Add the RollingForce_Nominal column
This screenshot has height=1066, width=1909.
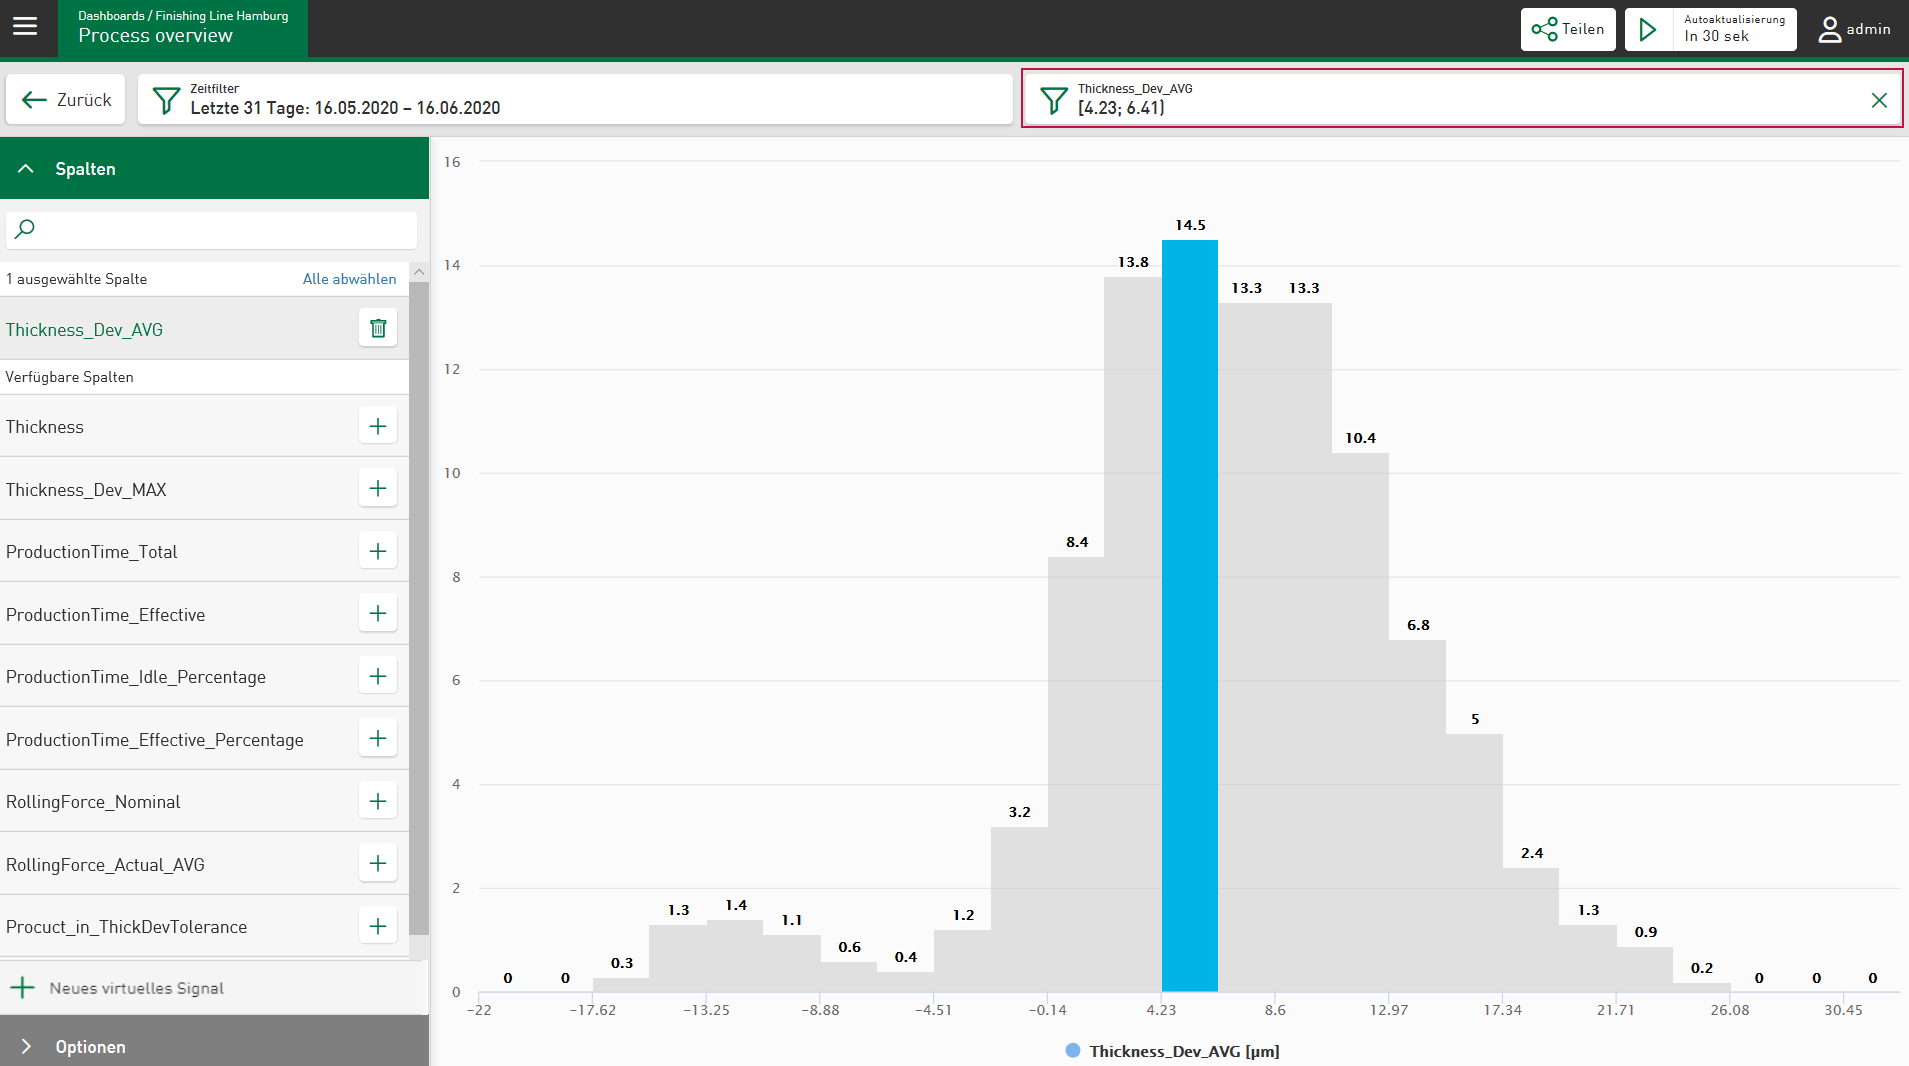(378, 801)
